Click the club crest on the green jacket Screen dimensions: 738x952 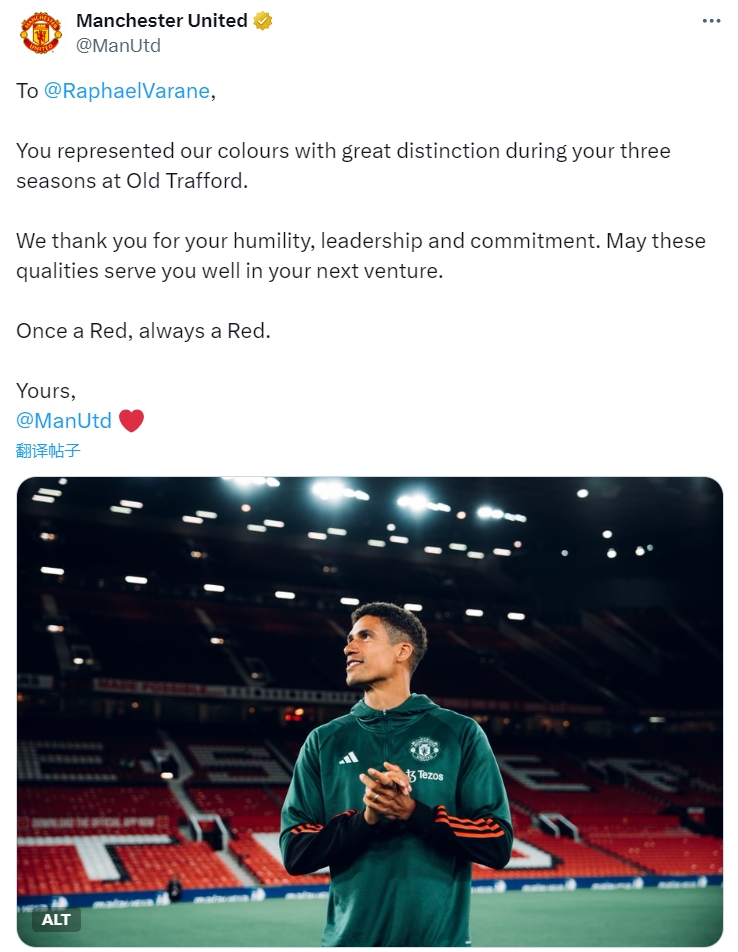pos(424,749)
